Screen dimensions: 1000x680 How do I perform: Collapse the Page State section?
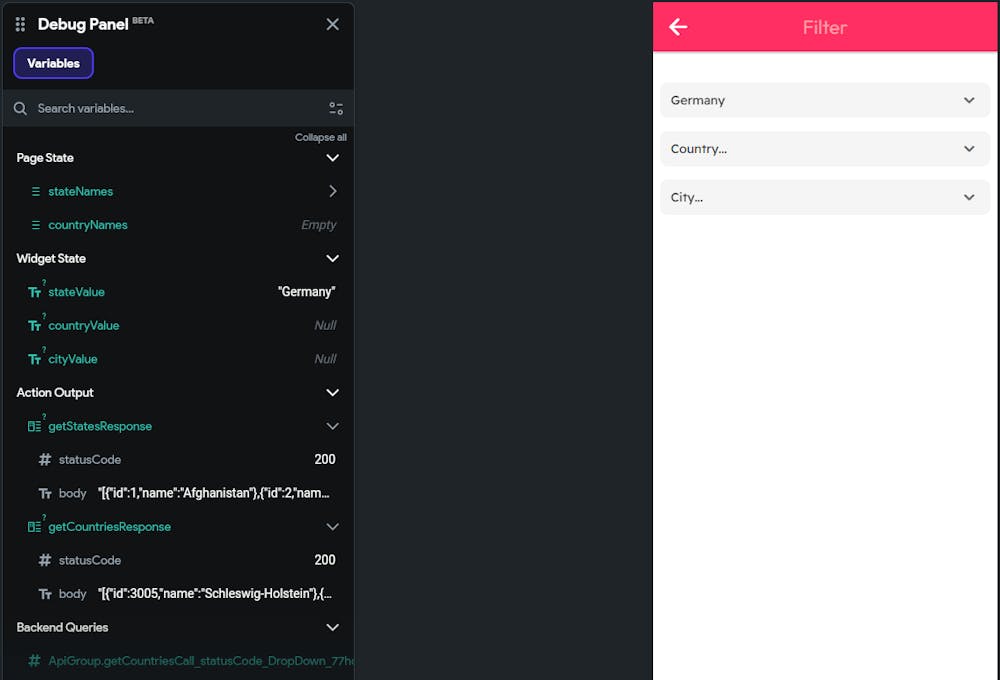(332, 158)
